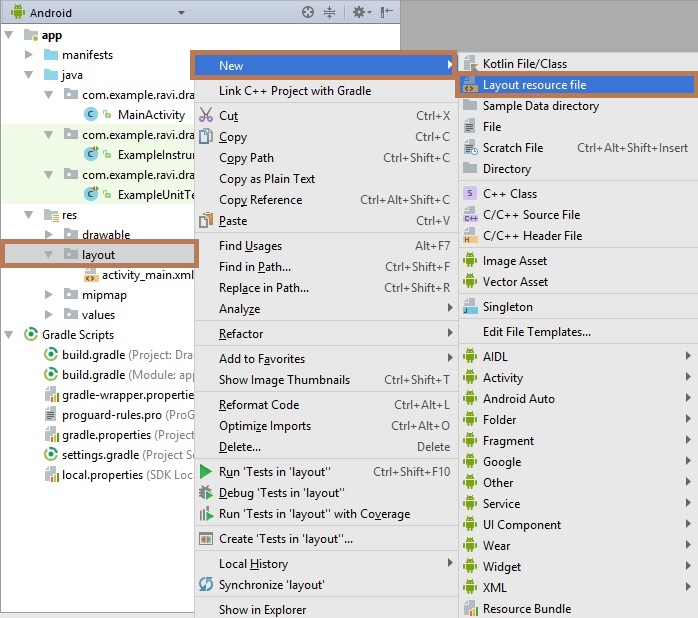This screenshot has height=618, width=698.
Task: Select Show Image Thumbnails
Action: coord(326,379)
